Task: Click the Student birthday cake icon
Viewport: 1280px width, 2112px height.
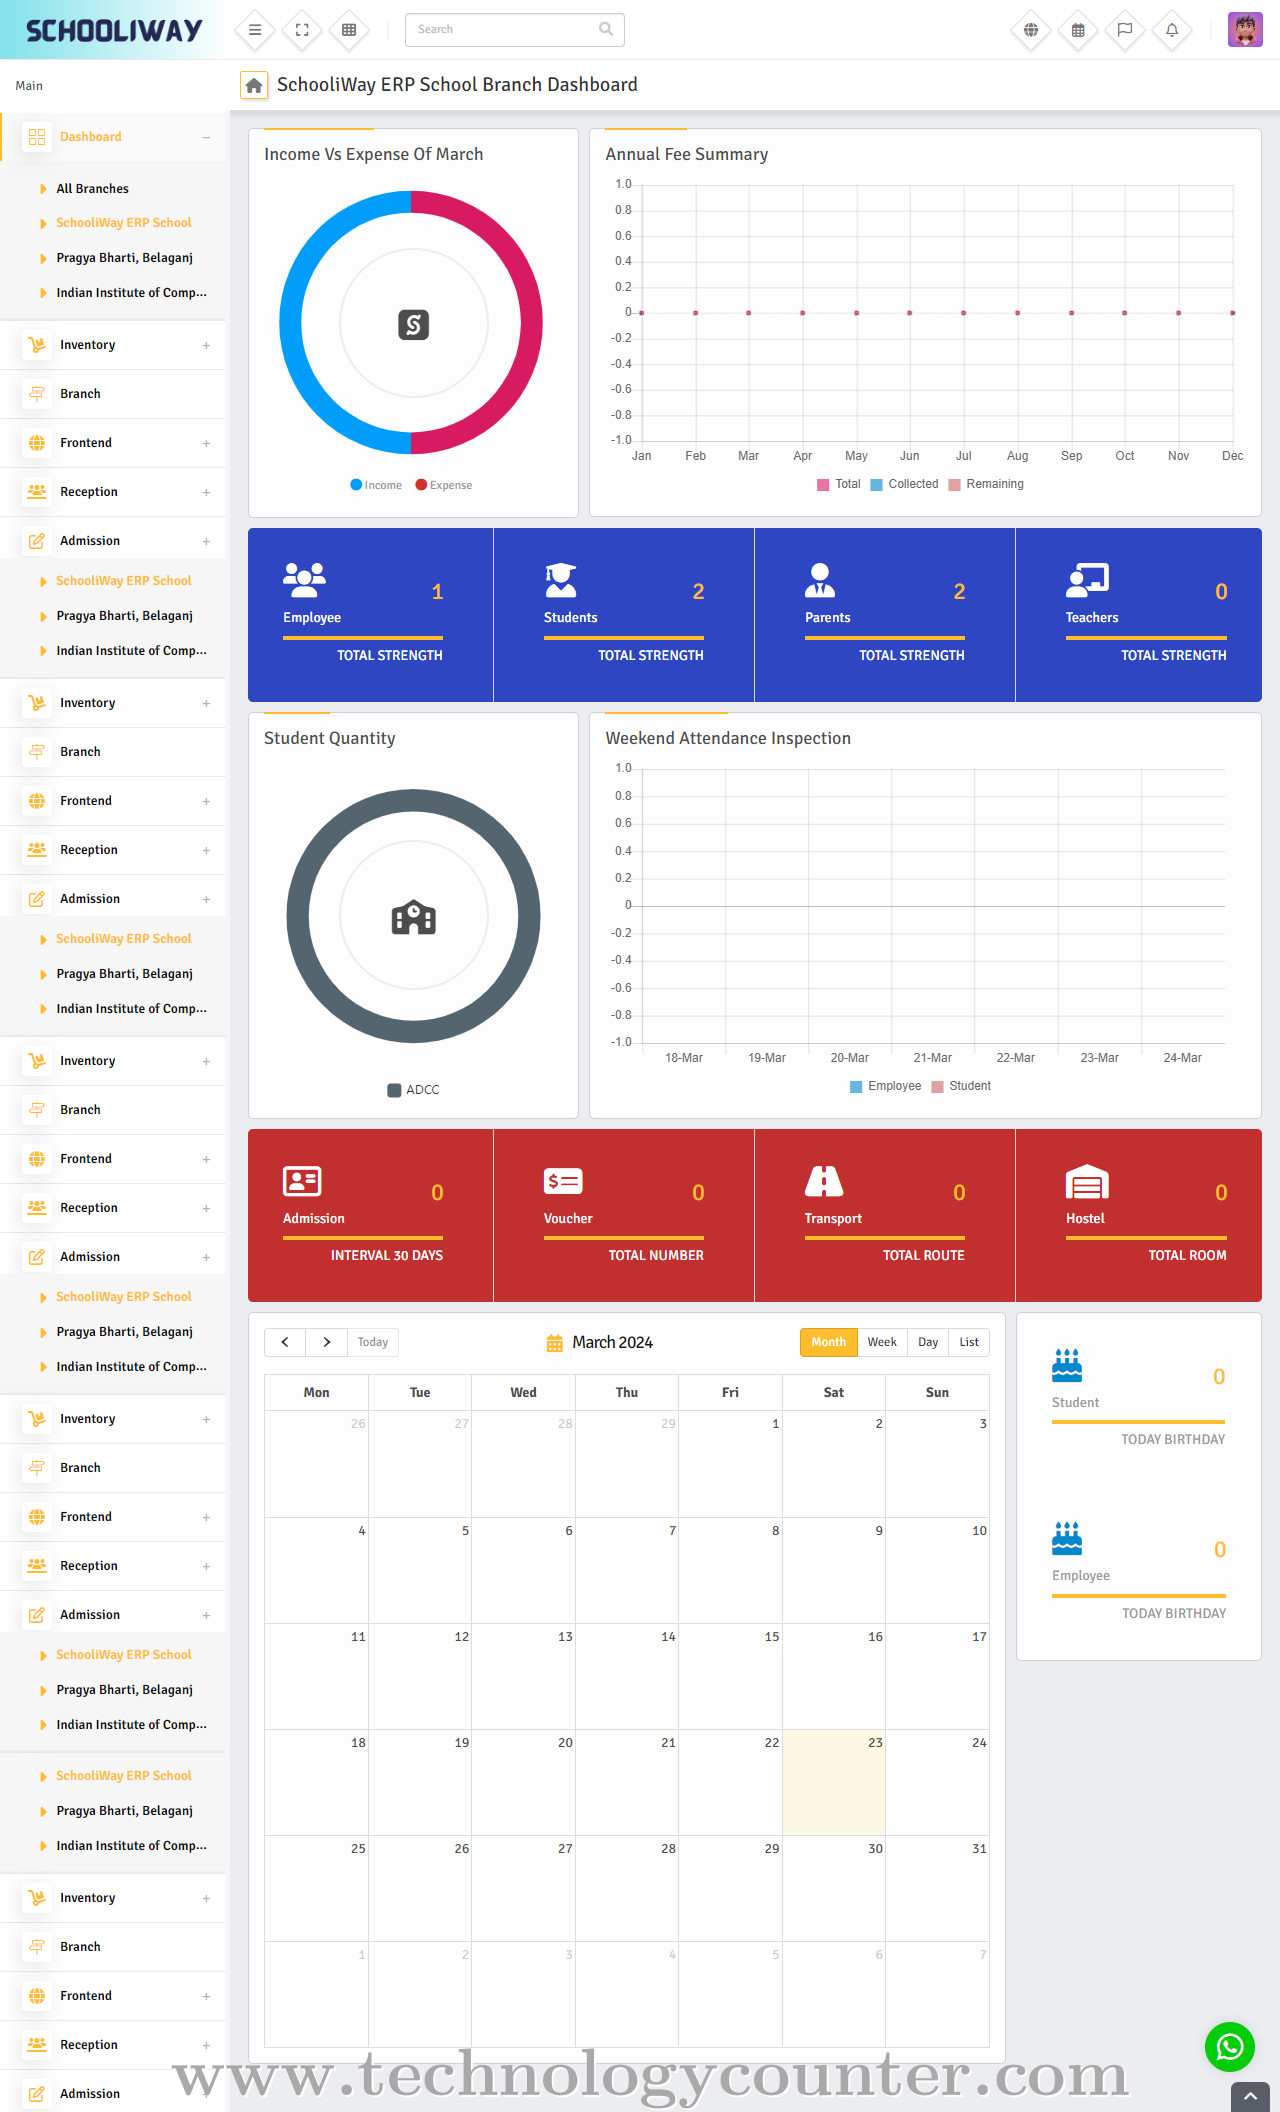Action: 1067,1365
